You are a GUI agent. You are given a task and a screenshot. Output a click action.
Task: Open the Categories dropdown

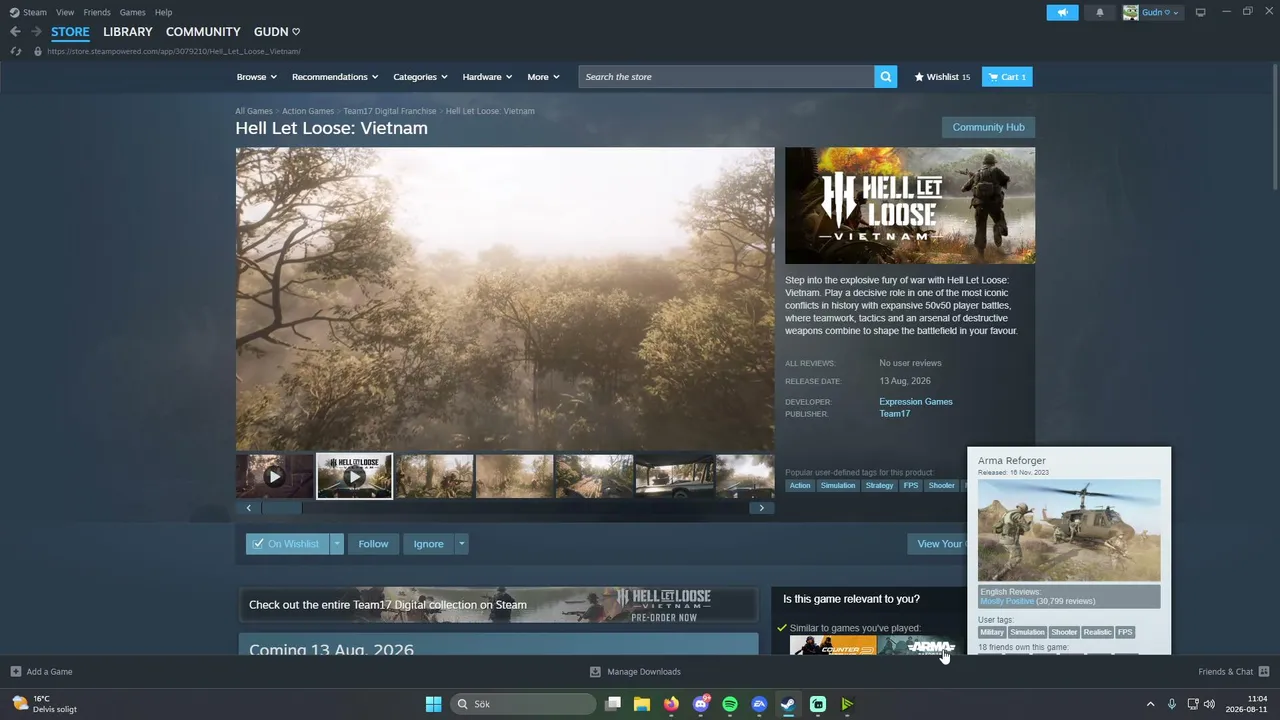coord(420,77)
